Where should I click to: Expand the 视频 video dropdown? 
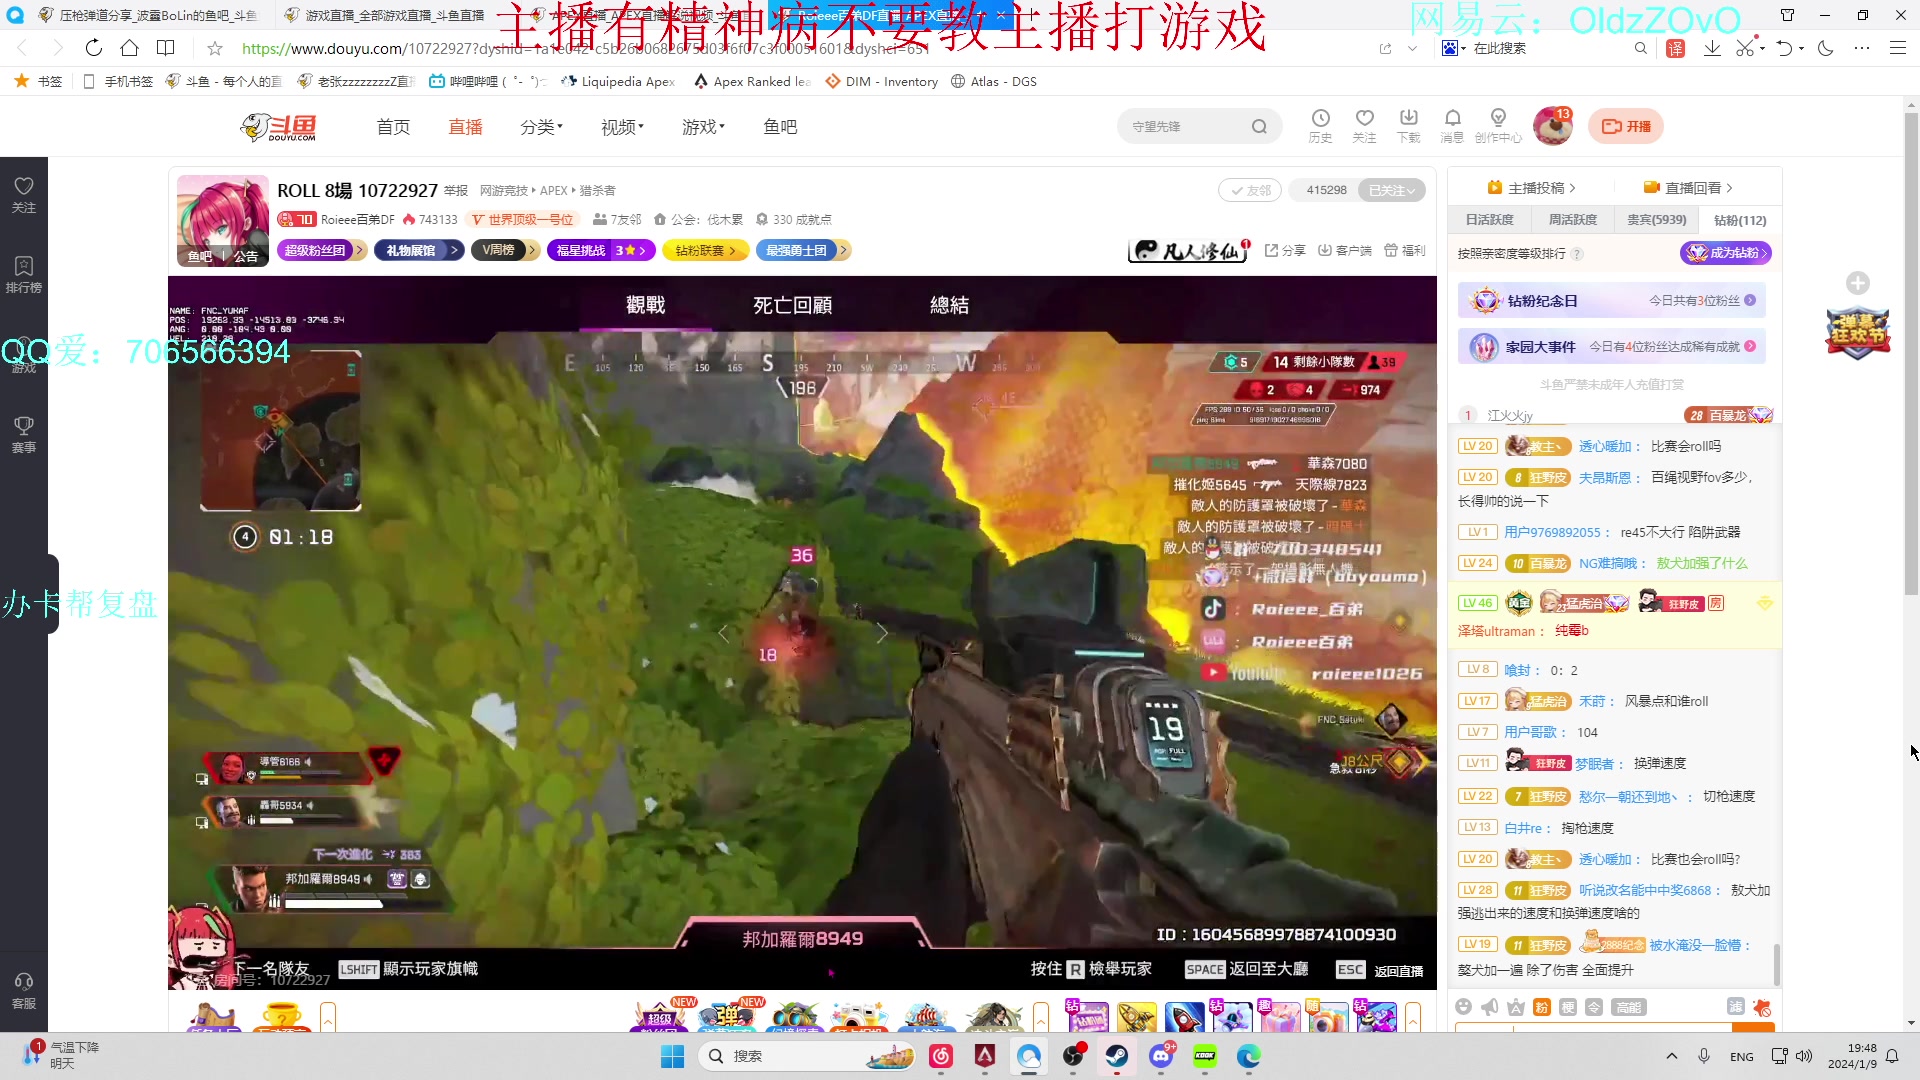[622, 127]
